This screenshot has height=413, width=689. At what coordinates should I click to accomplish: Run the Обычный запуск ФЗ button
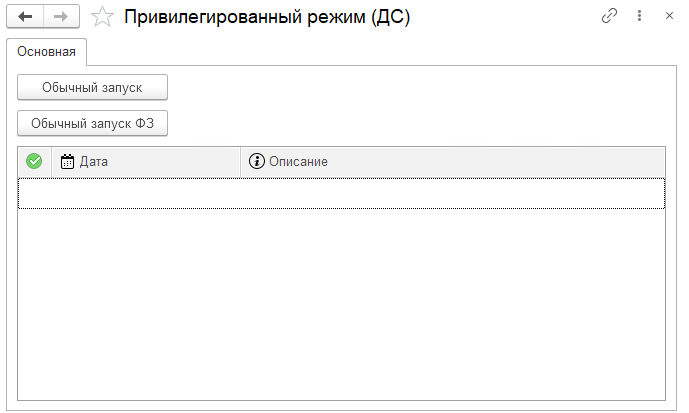pos(92,123)
